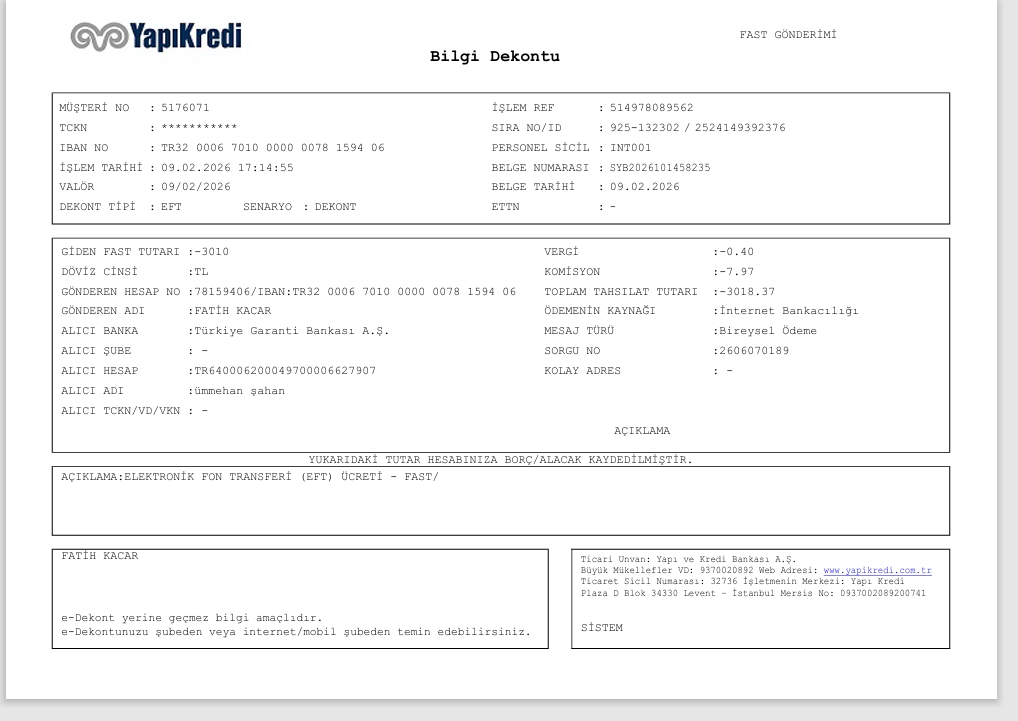
Task: Select the AÇIKLAMA EFT ÜCRETİ description line
Action: [x=250, y=477]
